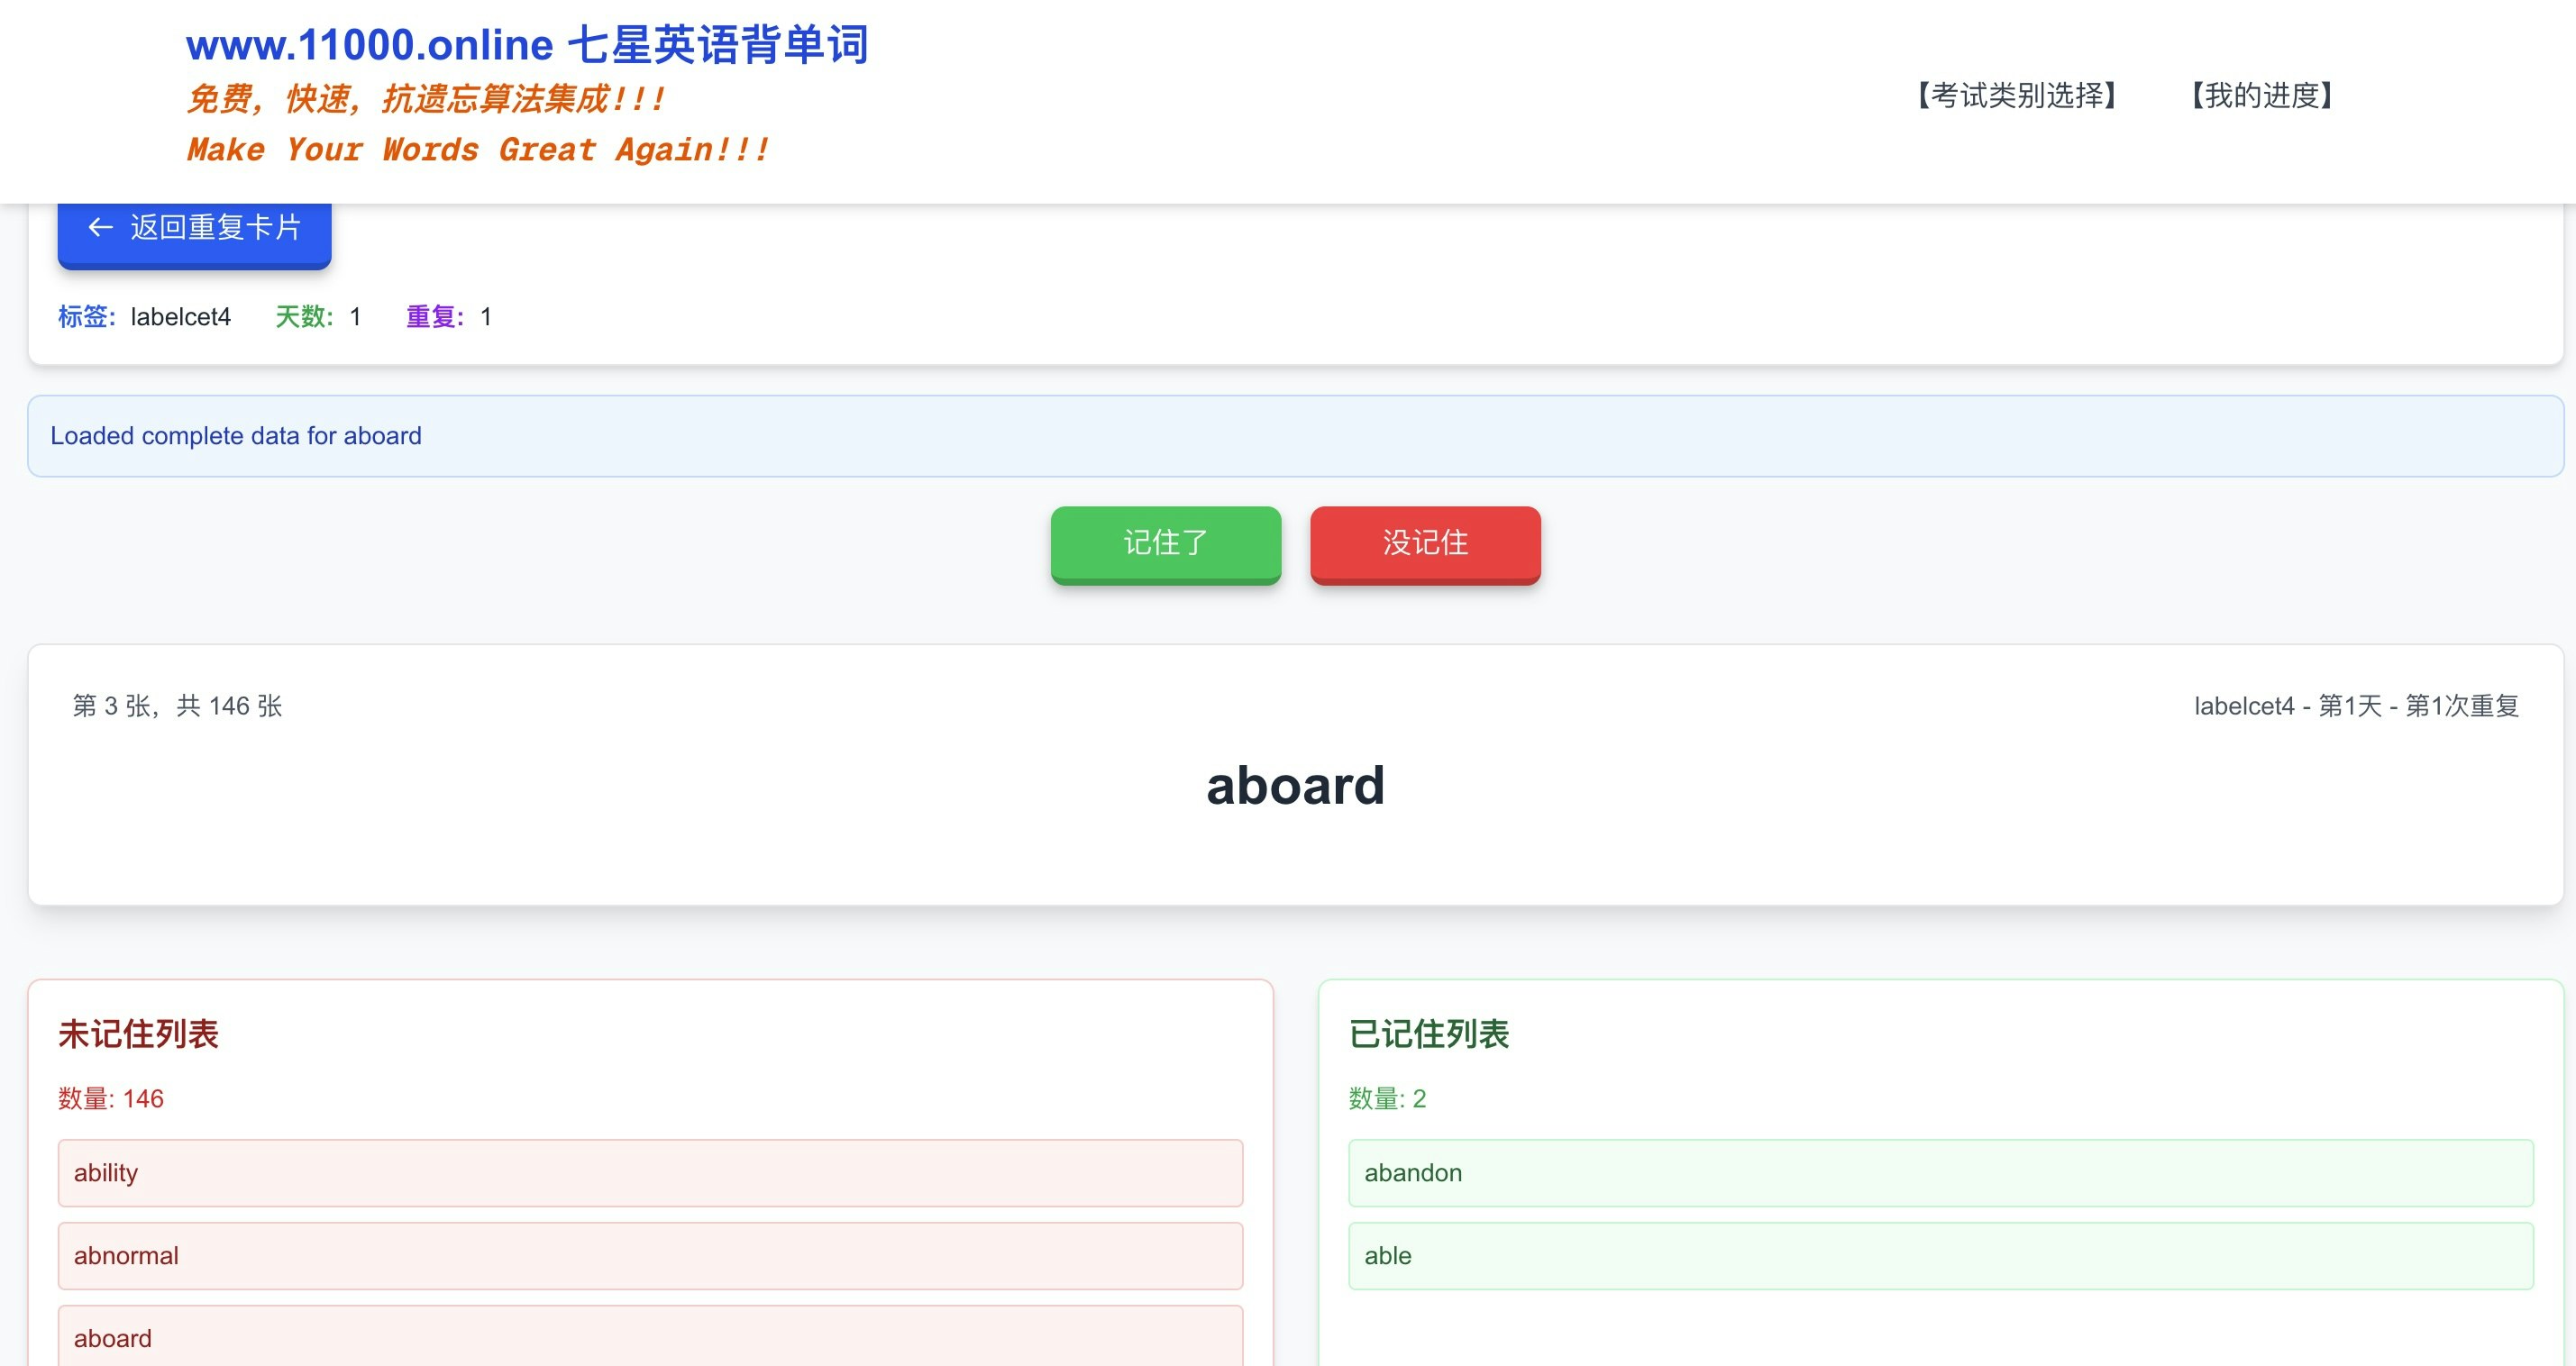
Task: Click the 第 3 张，共 146 张 counter
Action: click(177, 706)
